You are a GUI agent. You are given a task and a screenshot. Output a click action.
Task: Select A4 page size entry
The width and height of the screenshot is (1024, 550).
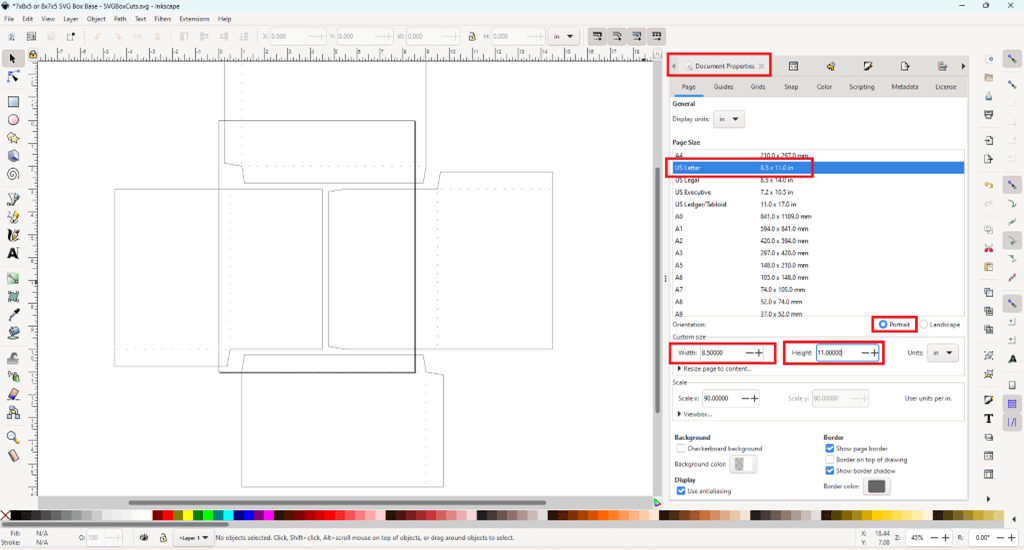[679, 155]
